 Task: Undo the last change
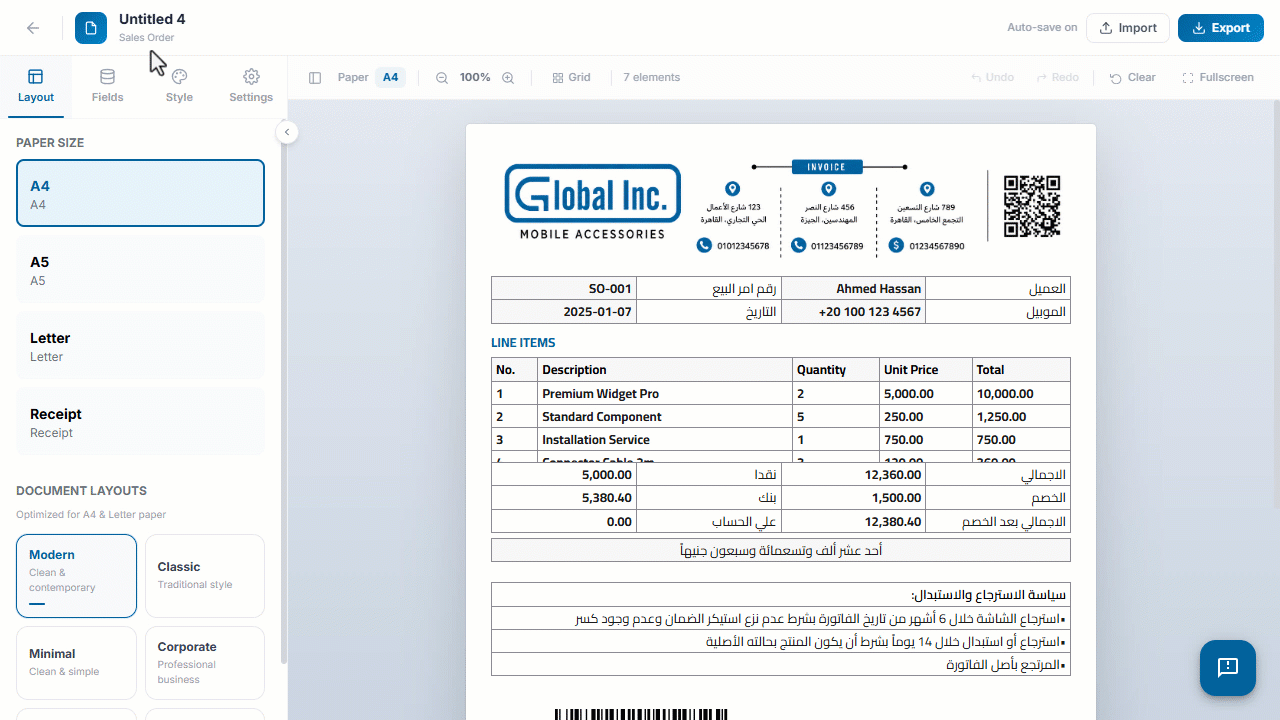[992, 78]
